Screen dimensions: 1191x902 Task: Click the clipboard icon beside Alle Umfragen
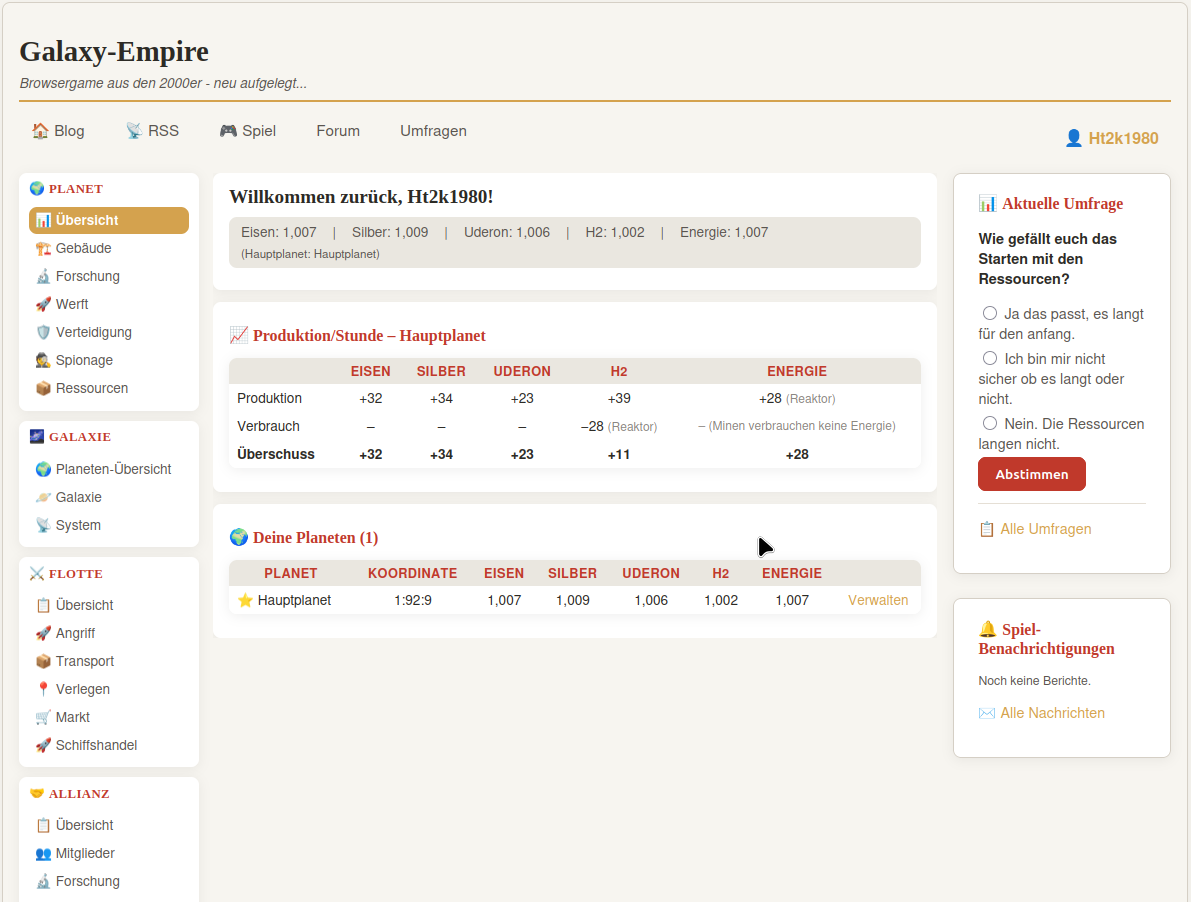pos(987,529)
